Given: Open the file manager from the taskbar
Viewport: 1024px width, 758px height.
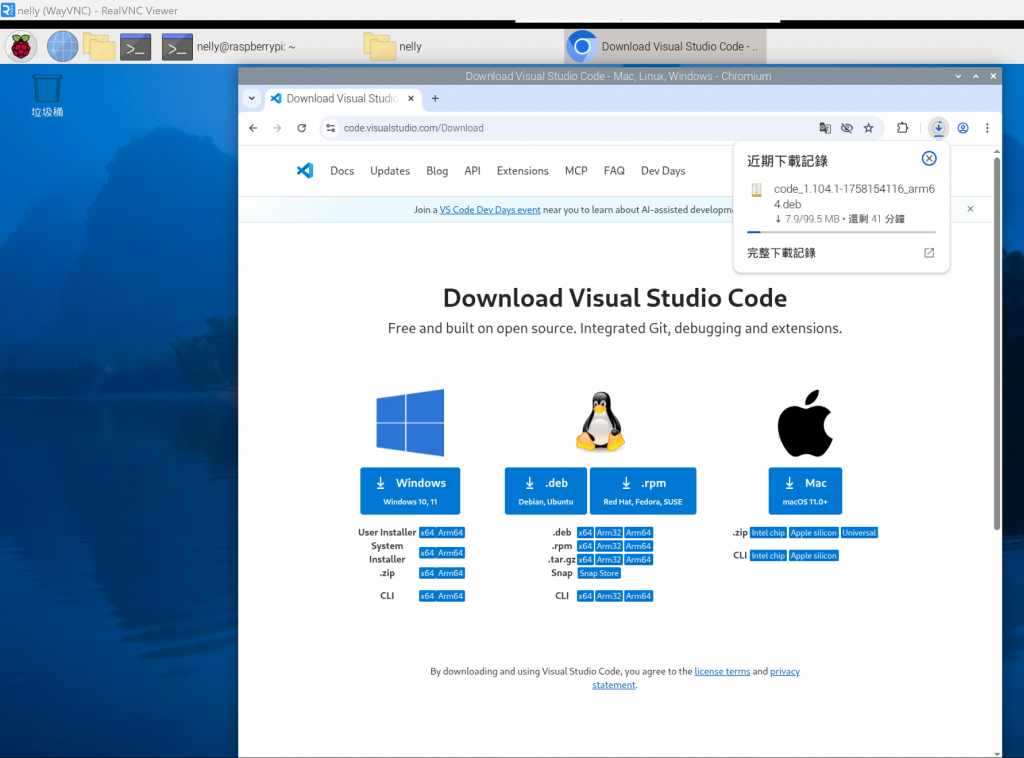Looking at the screenshot, I should tap(99, 46).
